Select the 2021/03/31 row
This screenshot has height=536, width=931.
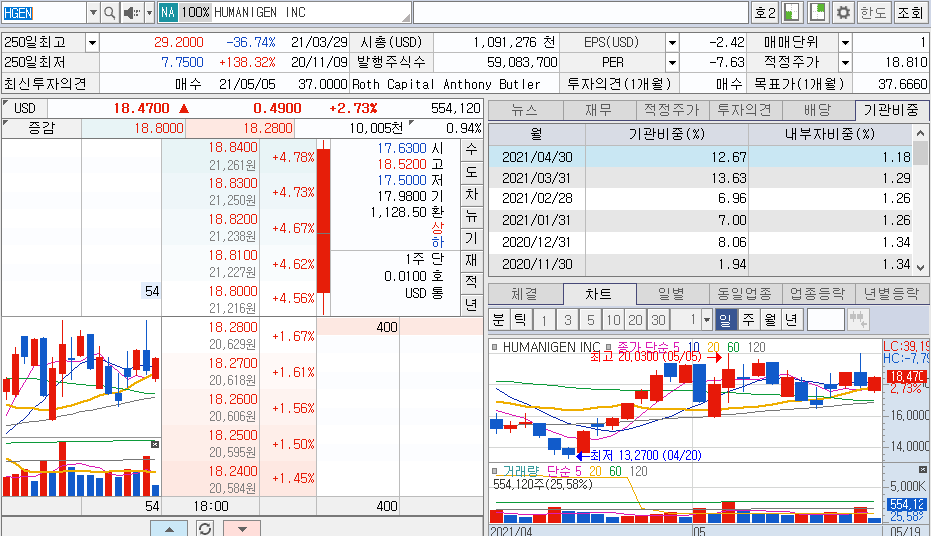point(700,178)
